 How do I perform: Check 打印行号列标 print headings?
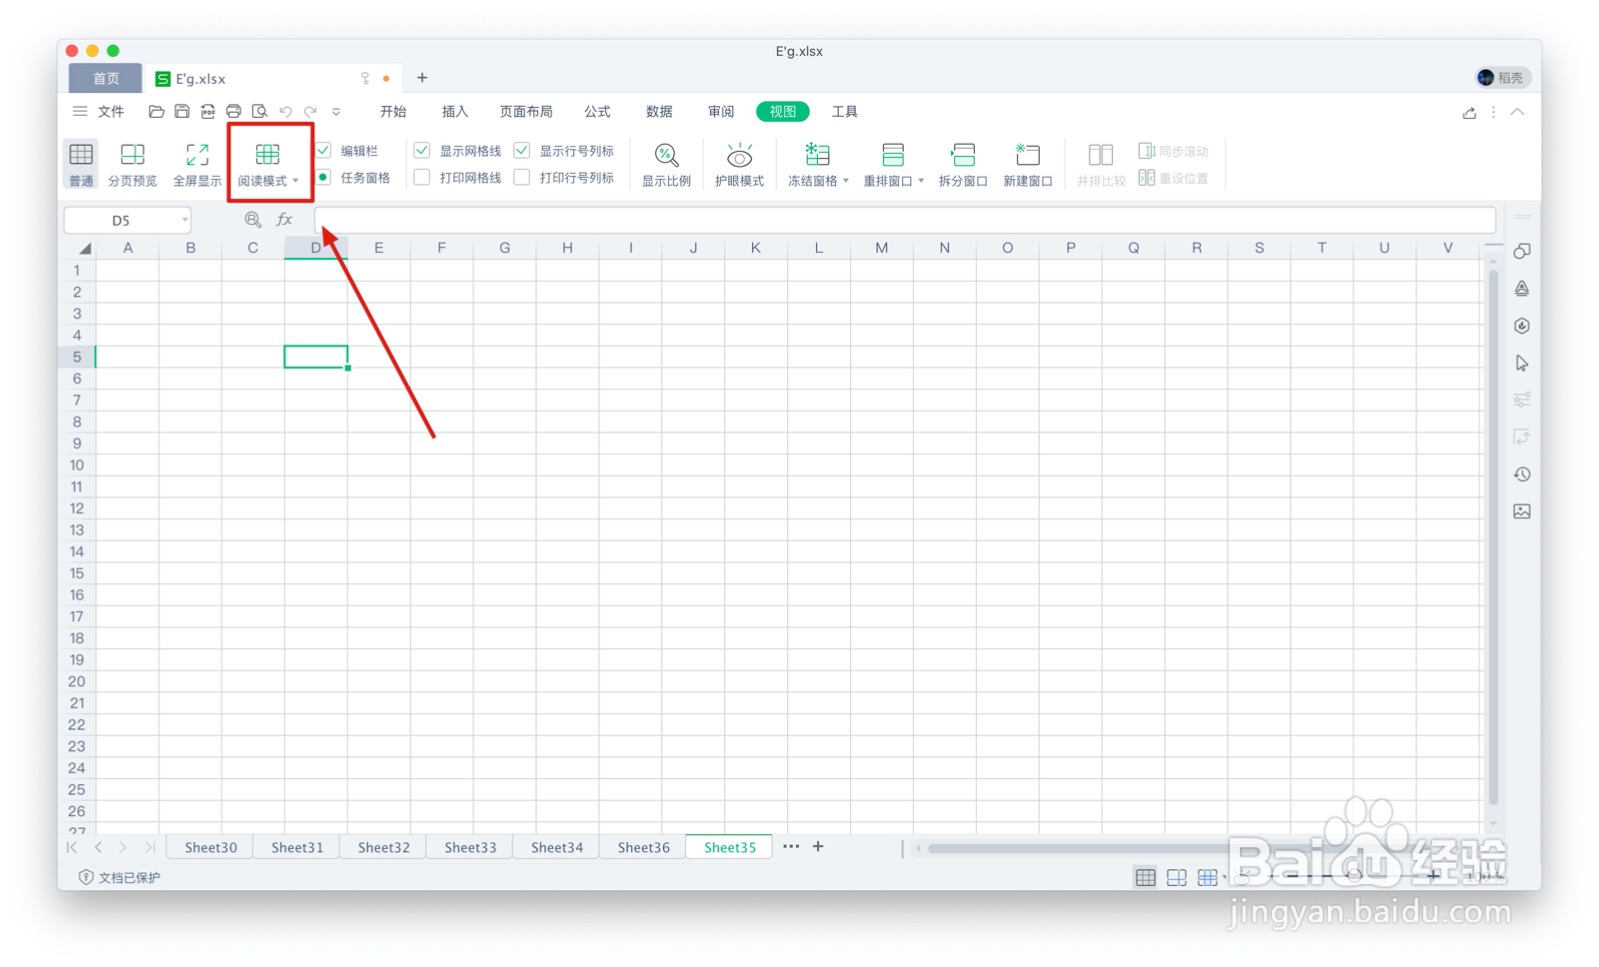pos(522,177)
